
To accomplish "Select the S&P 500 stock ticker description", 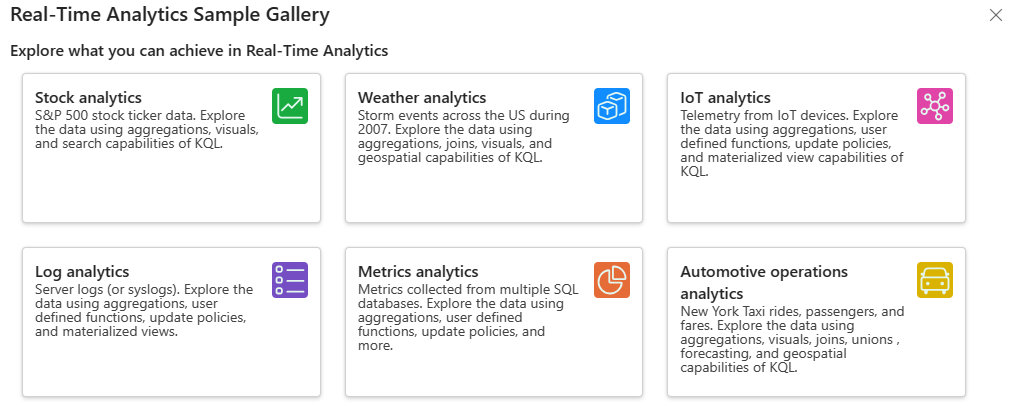I will coord(148,129).
